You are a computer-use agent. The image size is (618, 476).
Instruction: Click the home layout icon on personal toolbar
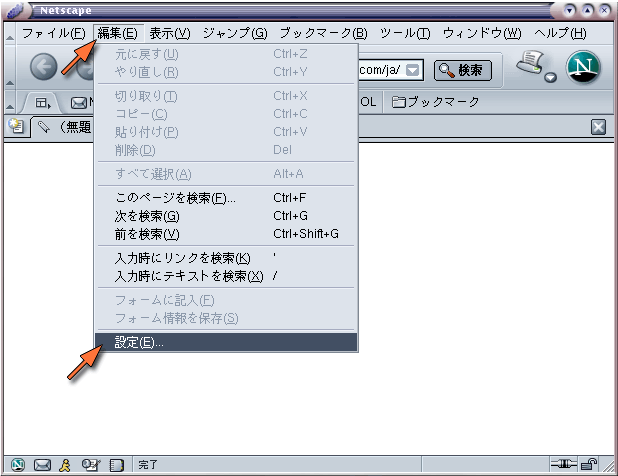click(x=43, y=103)
